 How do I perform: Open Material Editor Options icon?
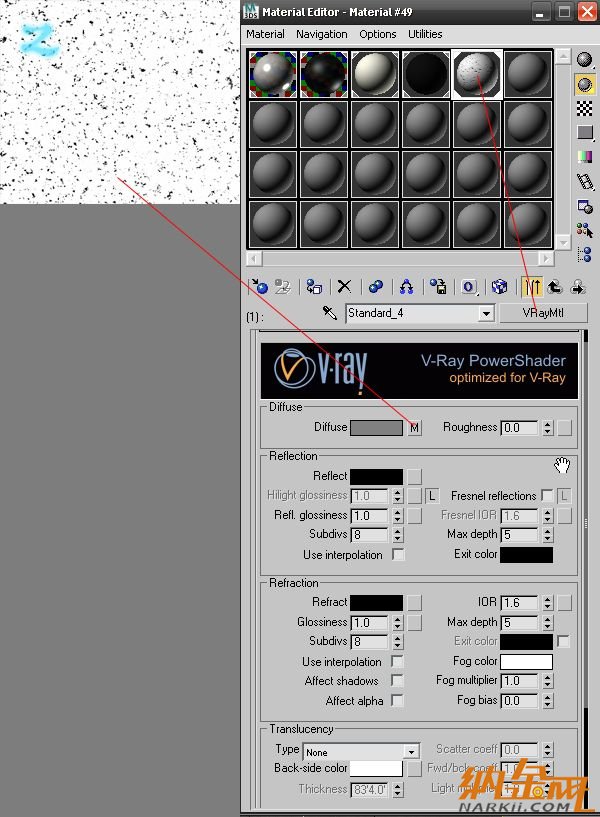(x=585, y=207)
